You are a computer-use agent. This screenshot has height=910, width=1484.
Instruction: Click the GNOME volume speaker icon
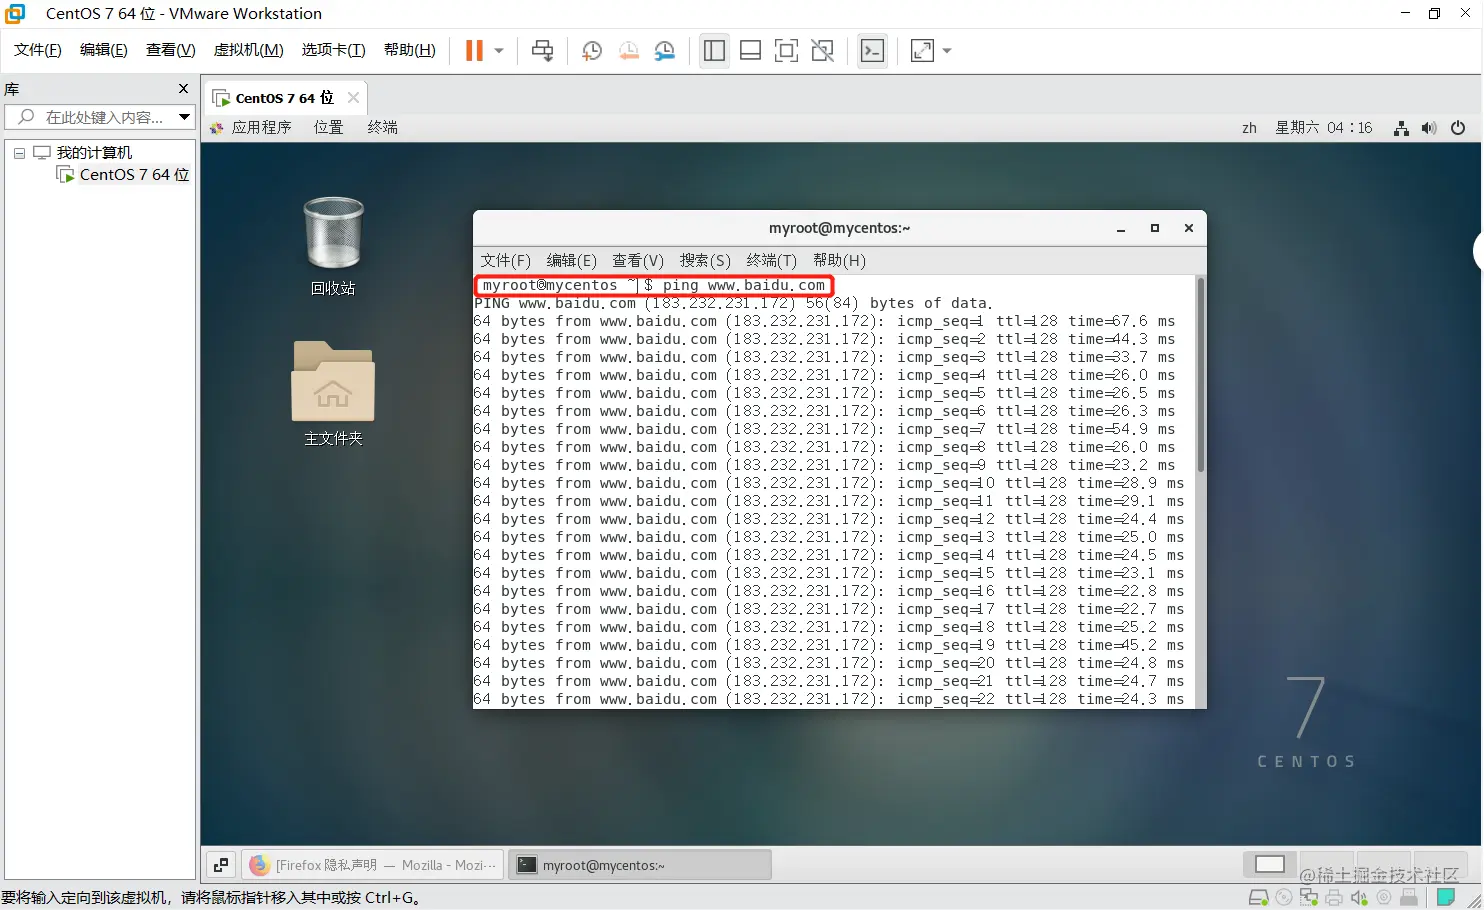tap(1429, 128)
